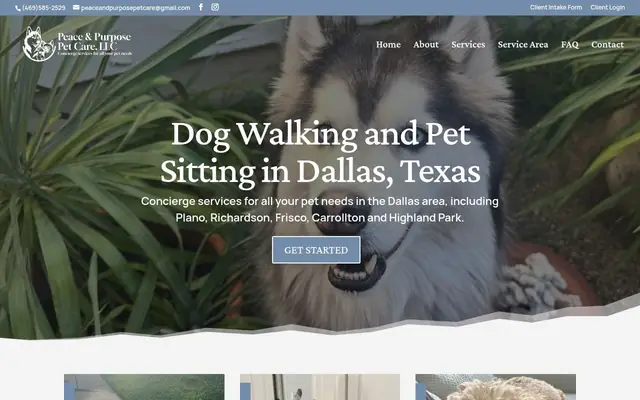Screen dimensions: 640x400
Task: Open the FAQ menu item
Action: [569, 44]
